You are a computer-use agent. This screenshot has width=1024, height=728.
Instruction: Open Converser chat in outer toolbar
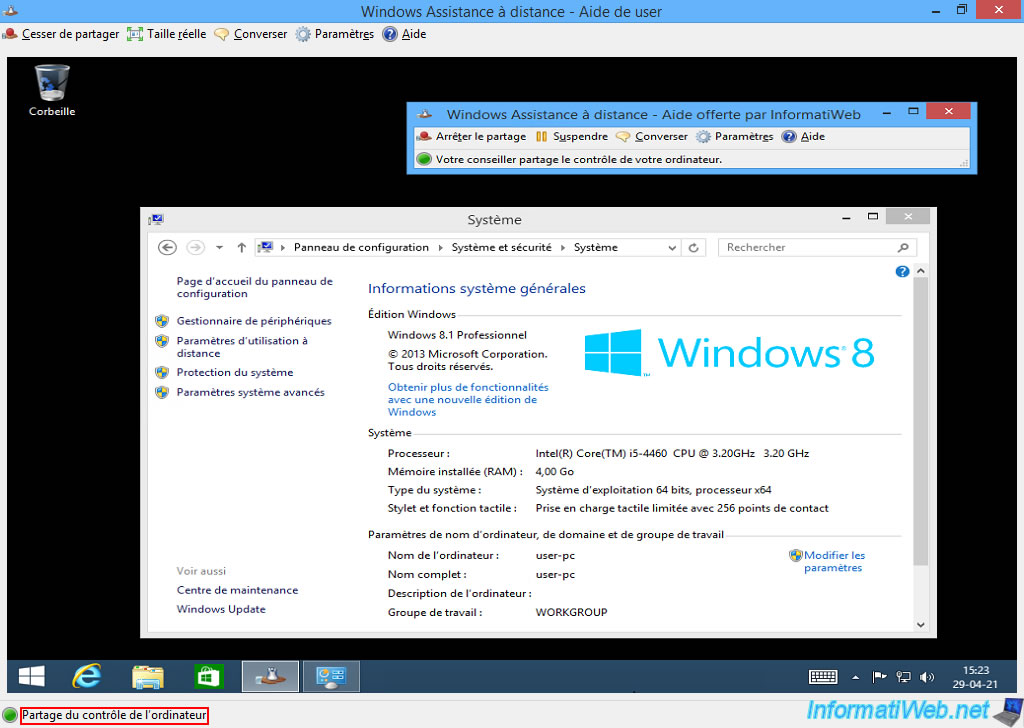[x=251, y=34]
